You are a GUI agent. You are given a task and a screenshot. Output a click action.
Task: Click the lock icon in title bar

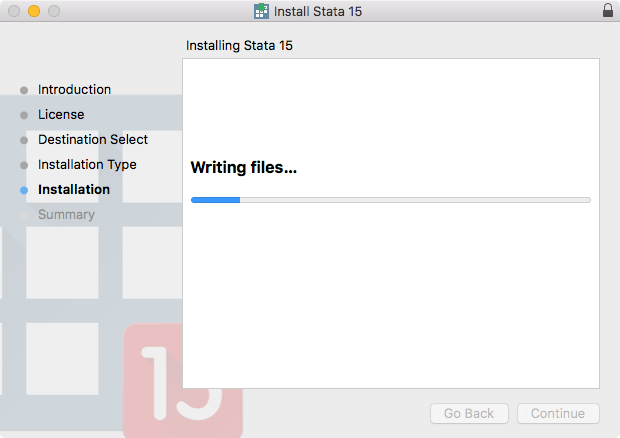pyautogui.click(x=608, y=10)
